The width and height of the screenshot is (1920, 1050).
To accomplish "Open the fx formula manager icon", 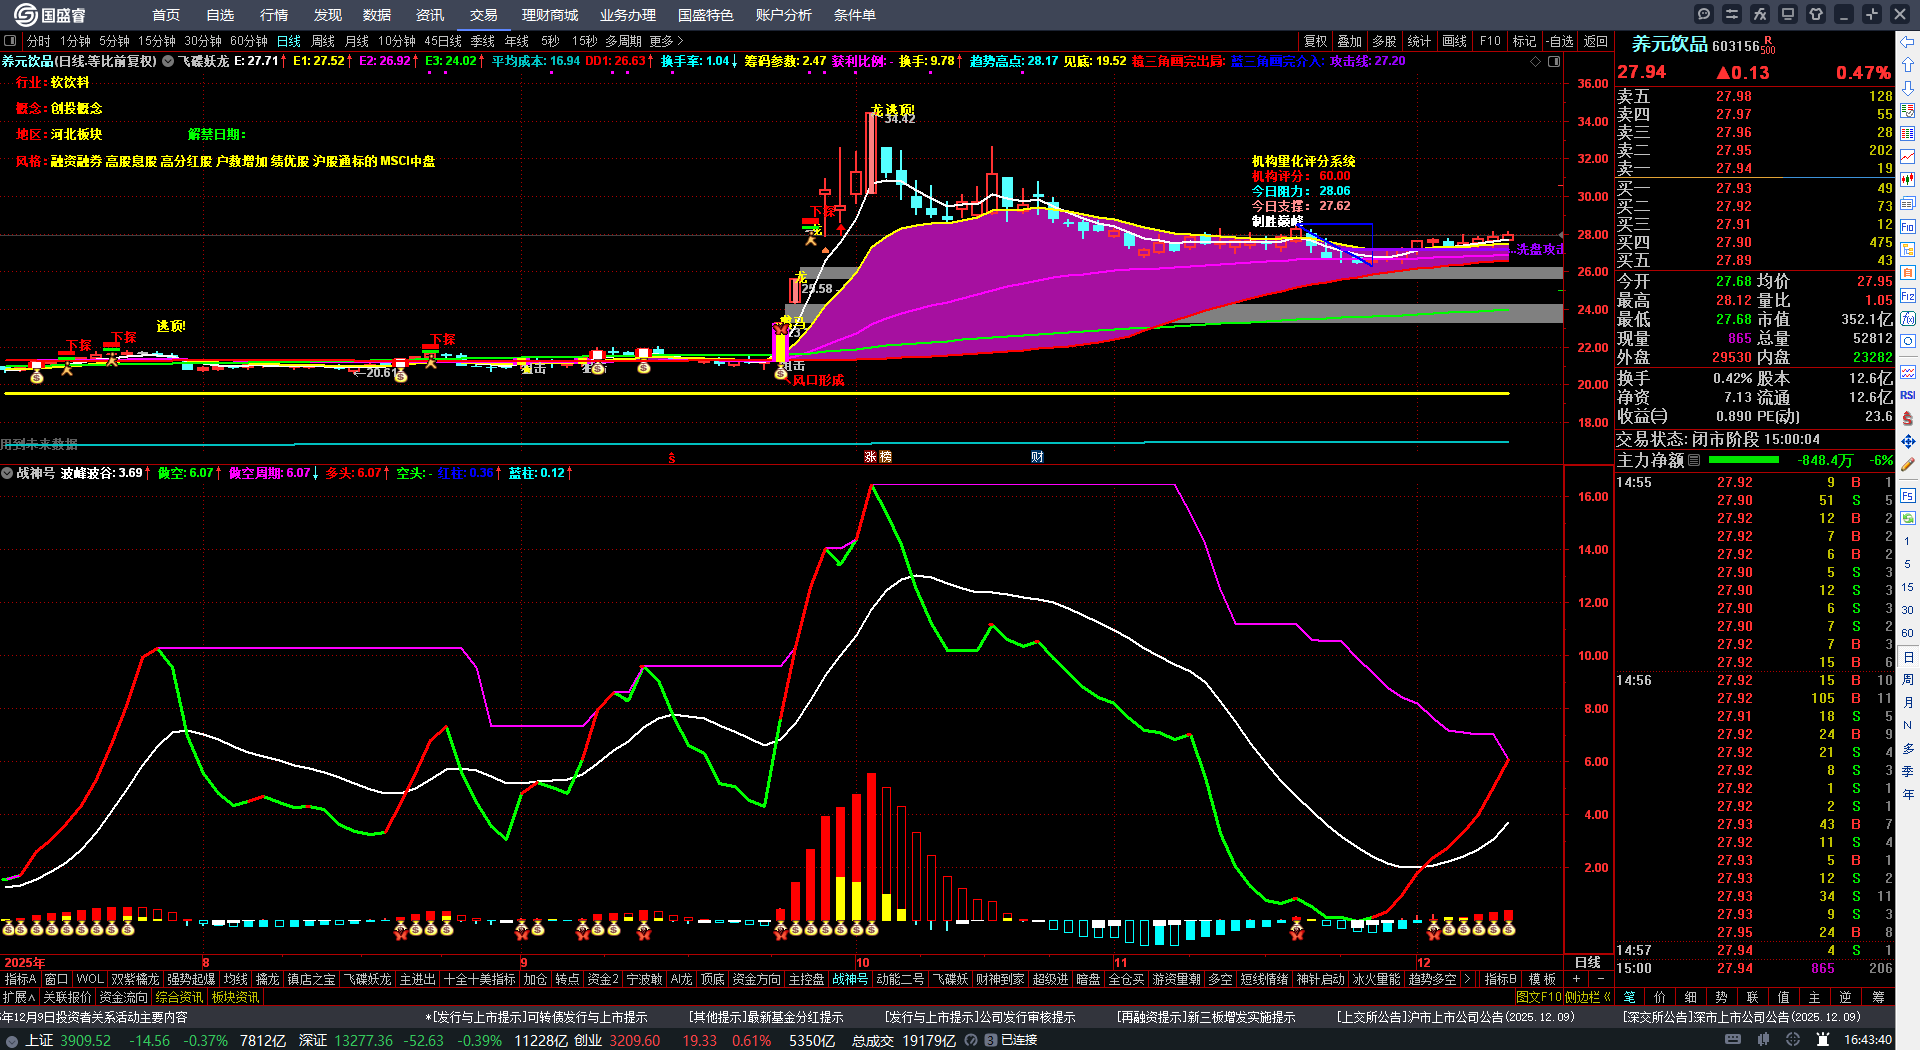I will tap(1760, 14).
